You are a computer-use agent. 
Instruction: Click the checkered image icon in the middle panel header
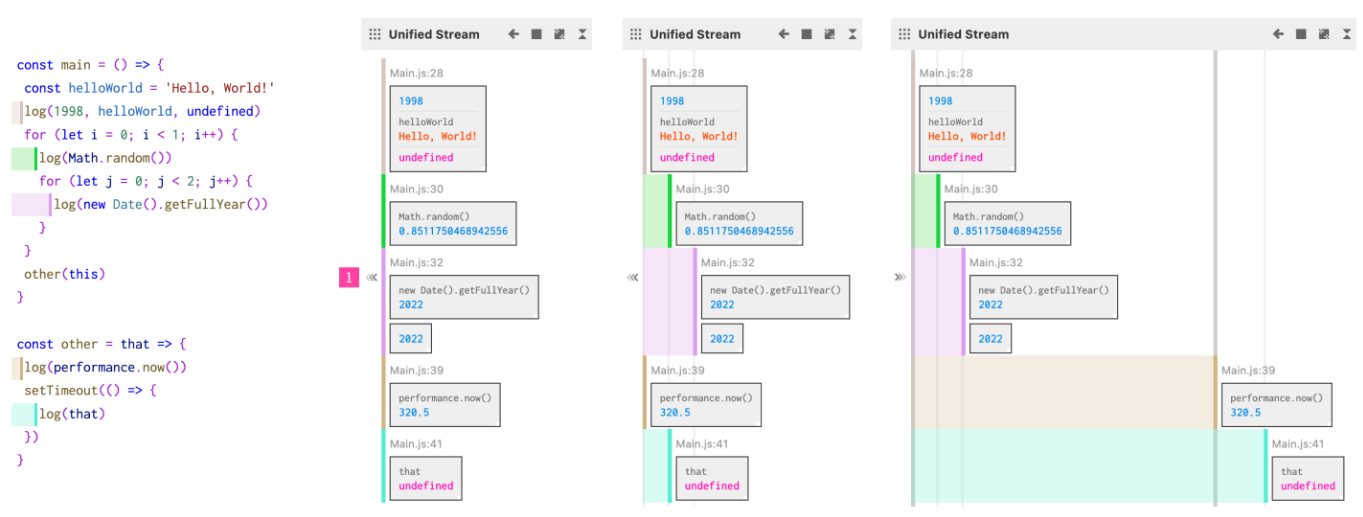pyautogui.click(x=829, y=34)
